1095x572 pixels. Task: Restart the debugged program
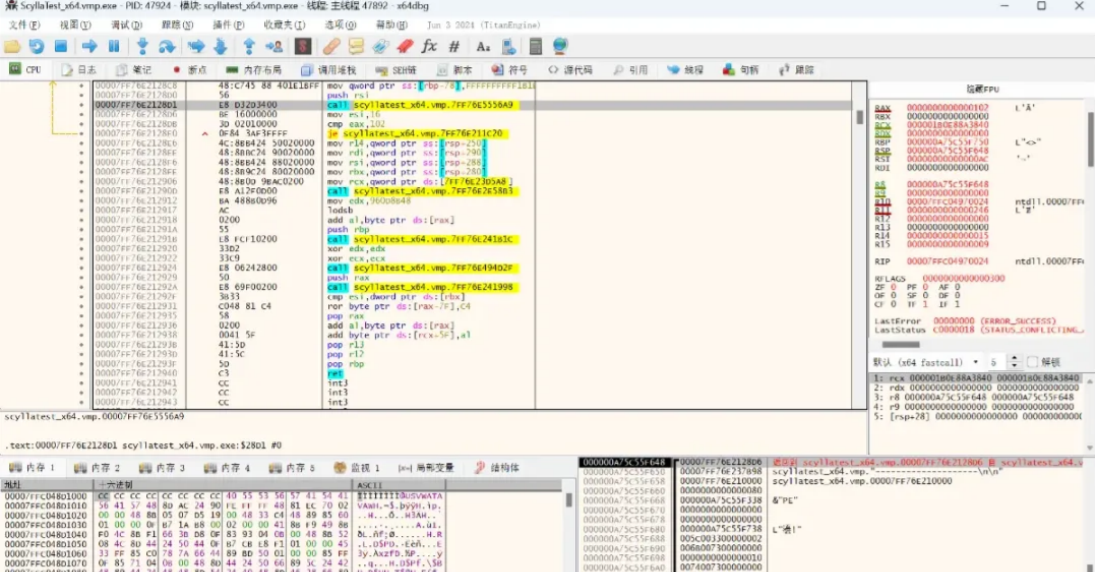pos(36,47)
